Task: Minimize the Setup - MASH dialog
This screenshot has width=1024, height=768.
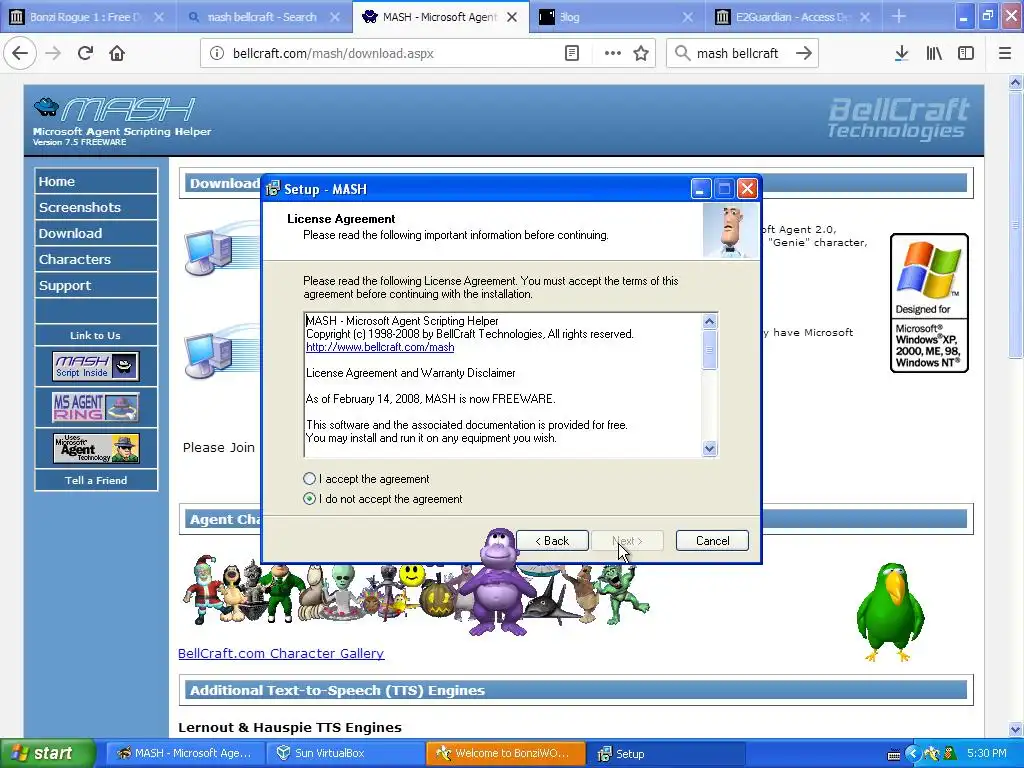Action: point(700,189)
